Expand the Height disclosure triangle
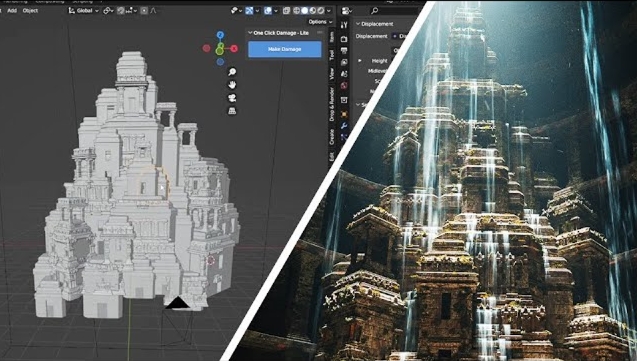 (360, 61)
